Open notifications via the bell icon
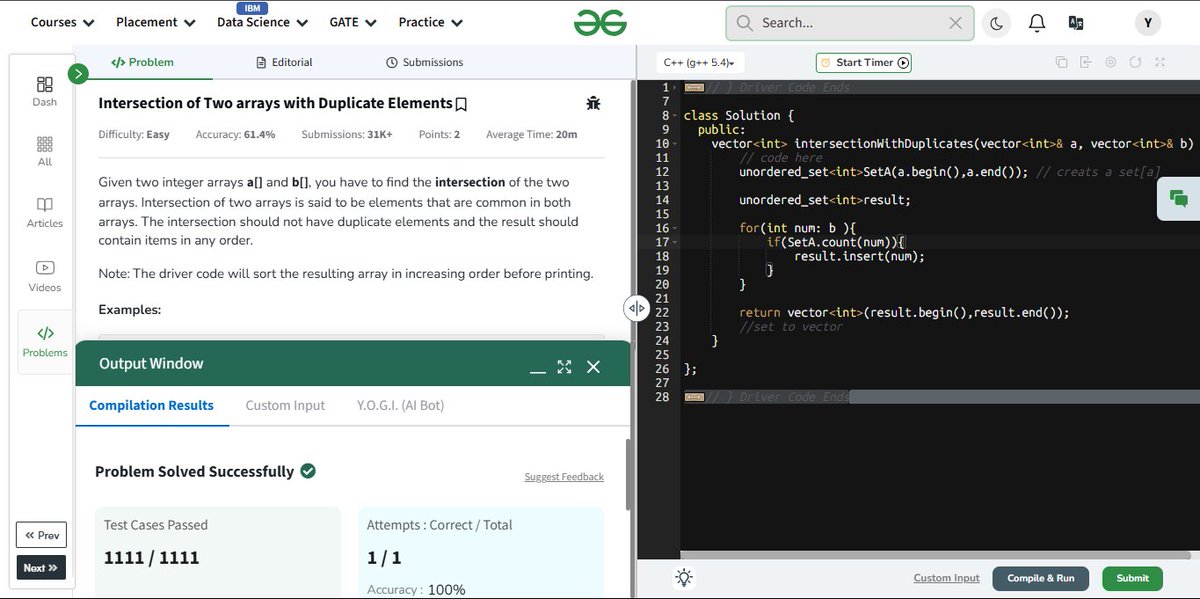1200x599 pixels. pyautogui.click(x=1037, y=22)
